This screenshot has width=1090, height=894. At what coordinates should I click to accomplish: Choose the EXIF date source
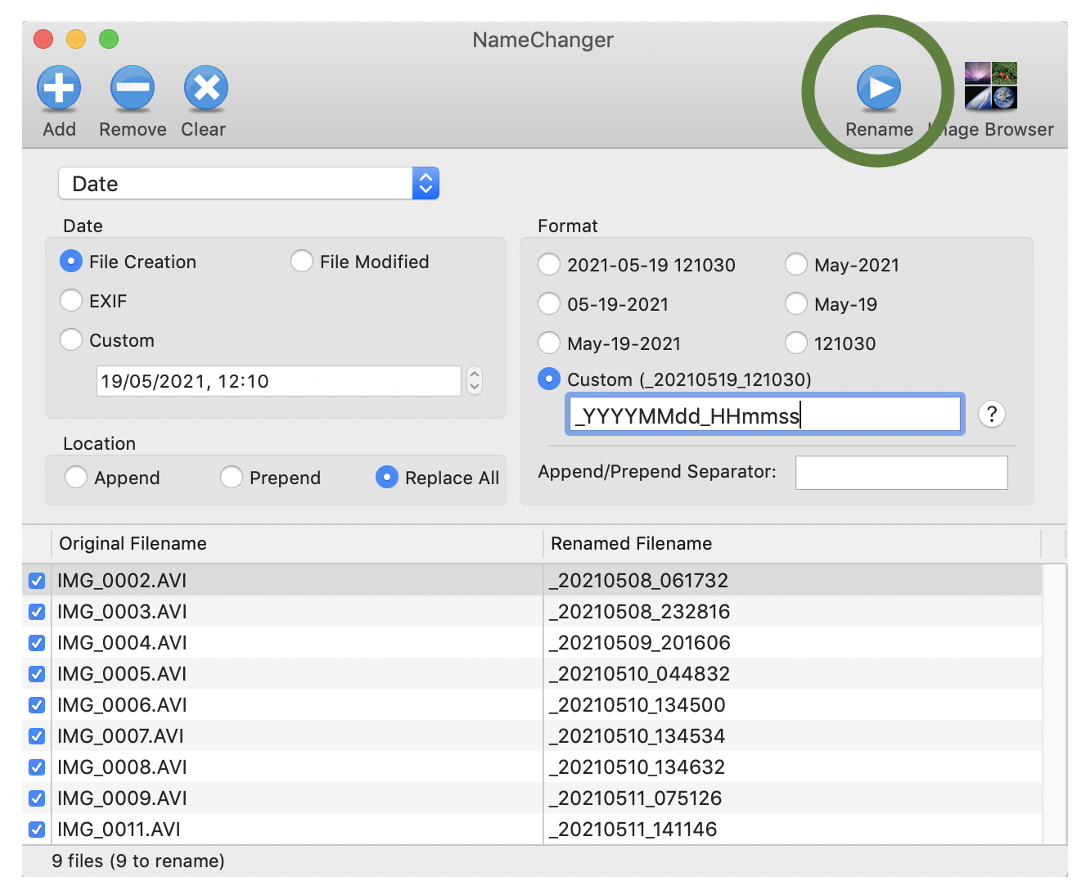[x=71, y=300]
